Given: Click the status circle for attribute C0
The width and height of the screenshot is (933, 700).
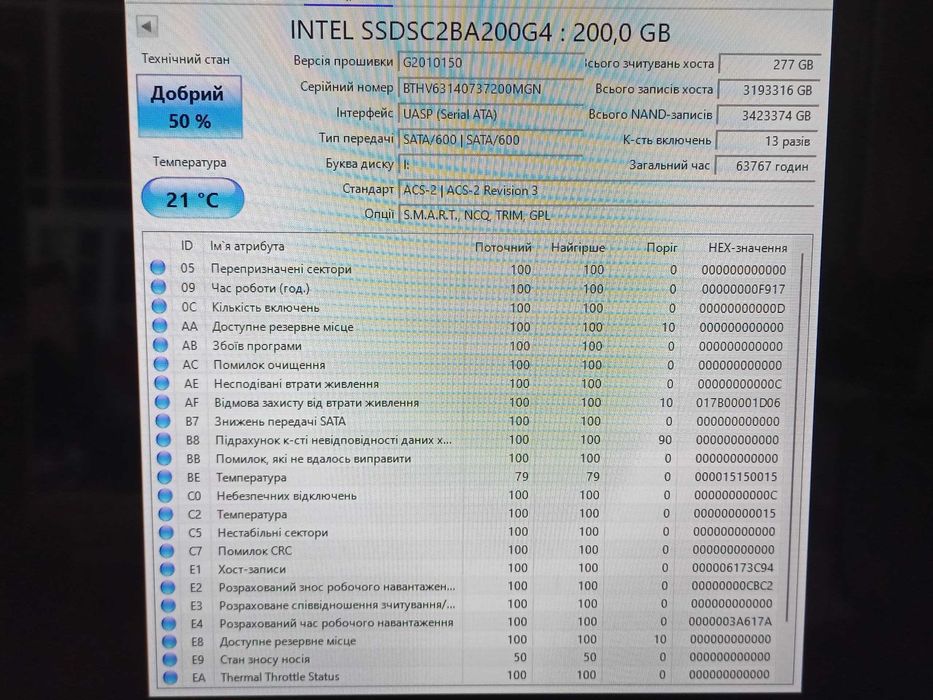Looking at the screenshot, I should [x=165, y=495].
